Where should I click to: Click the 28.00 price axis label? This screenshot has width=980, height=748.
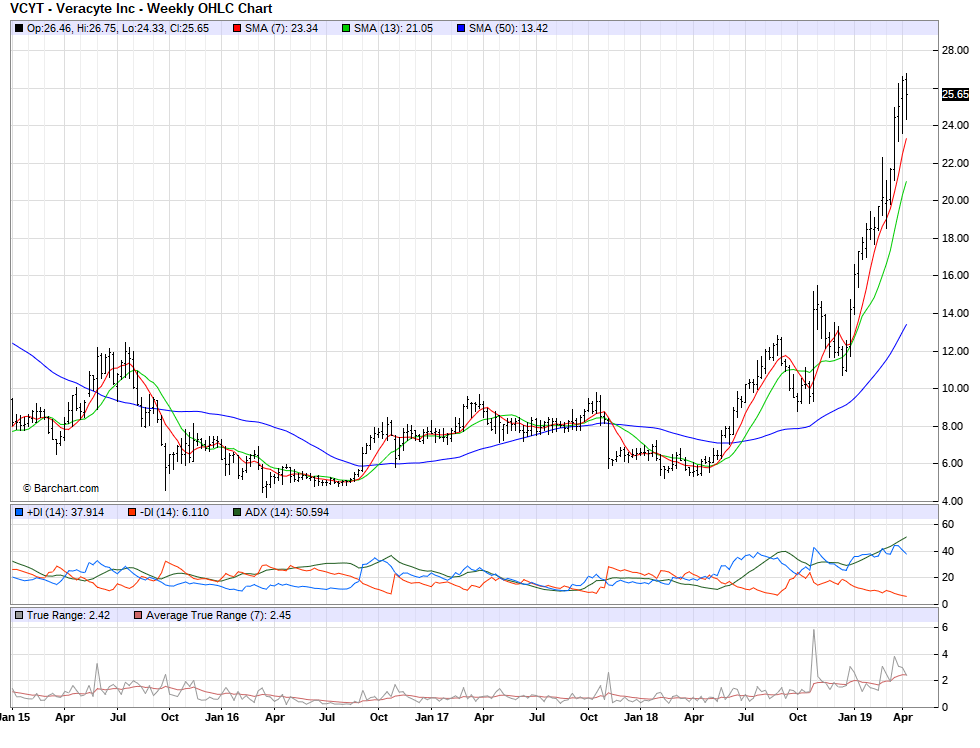point(955,51)
